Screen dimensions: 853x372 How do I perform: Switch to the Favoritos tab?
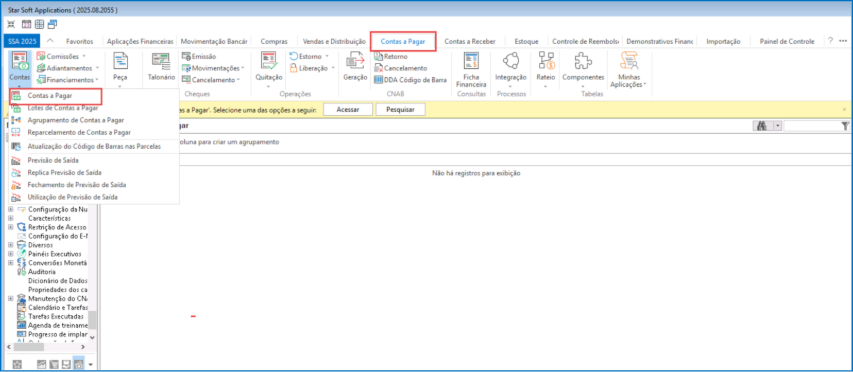(80, 41)
